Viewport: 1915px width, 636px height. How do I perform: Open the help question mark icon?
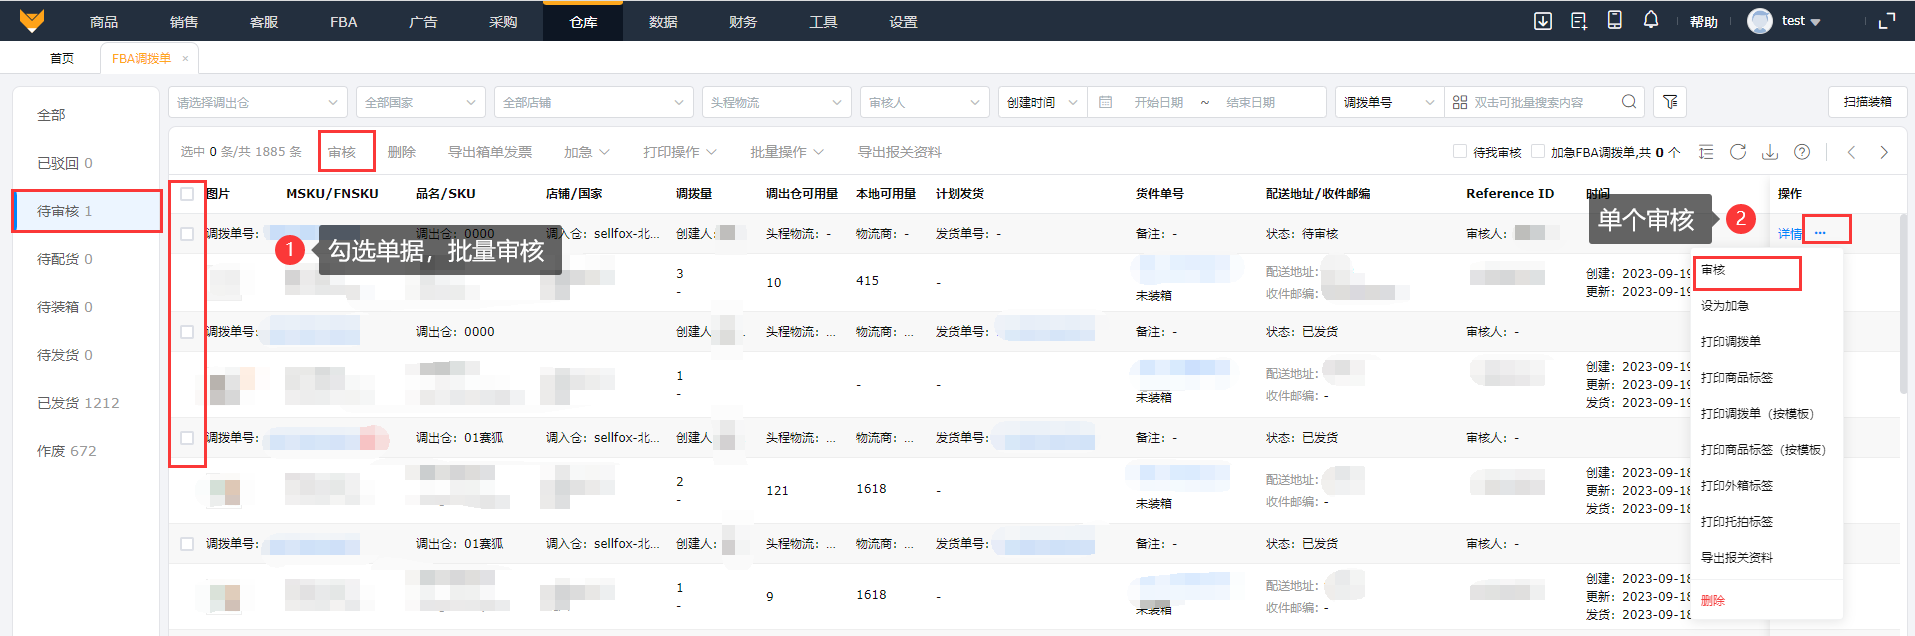(x=1802, y=152)
